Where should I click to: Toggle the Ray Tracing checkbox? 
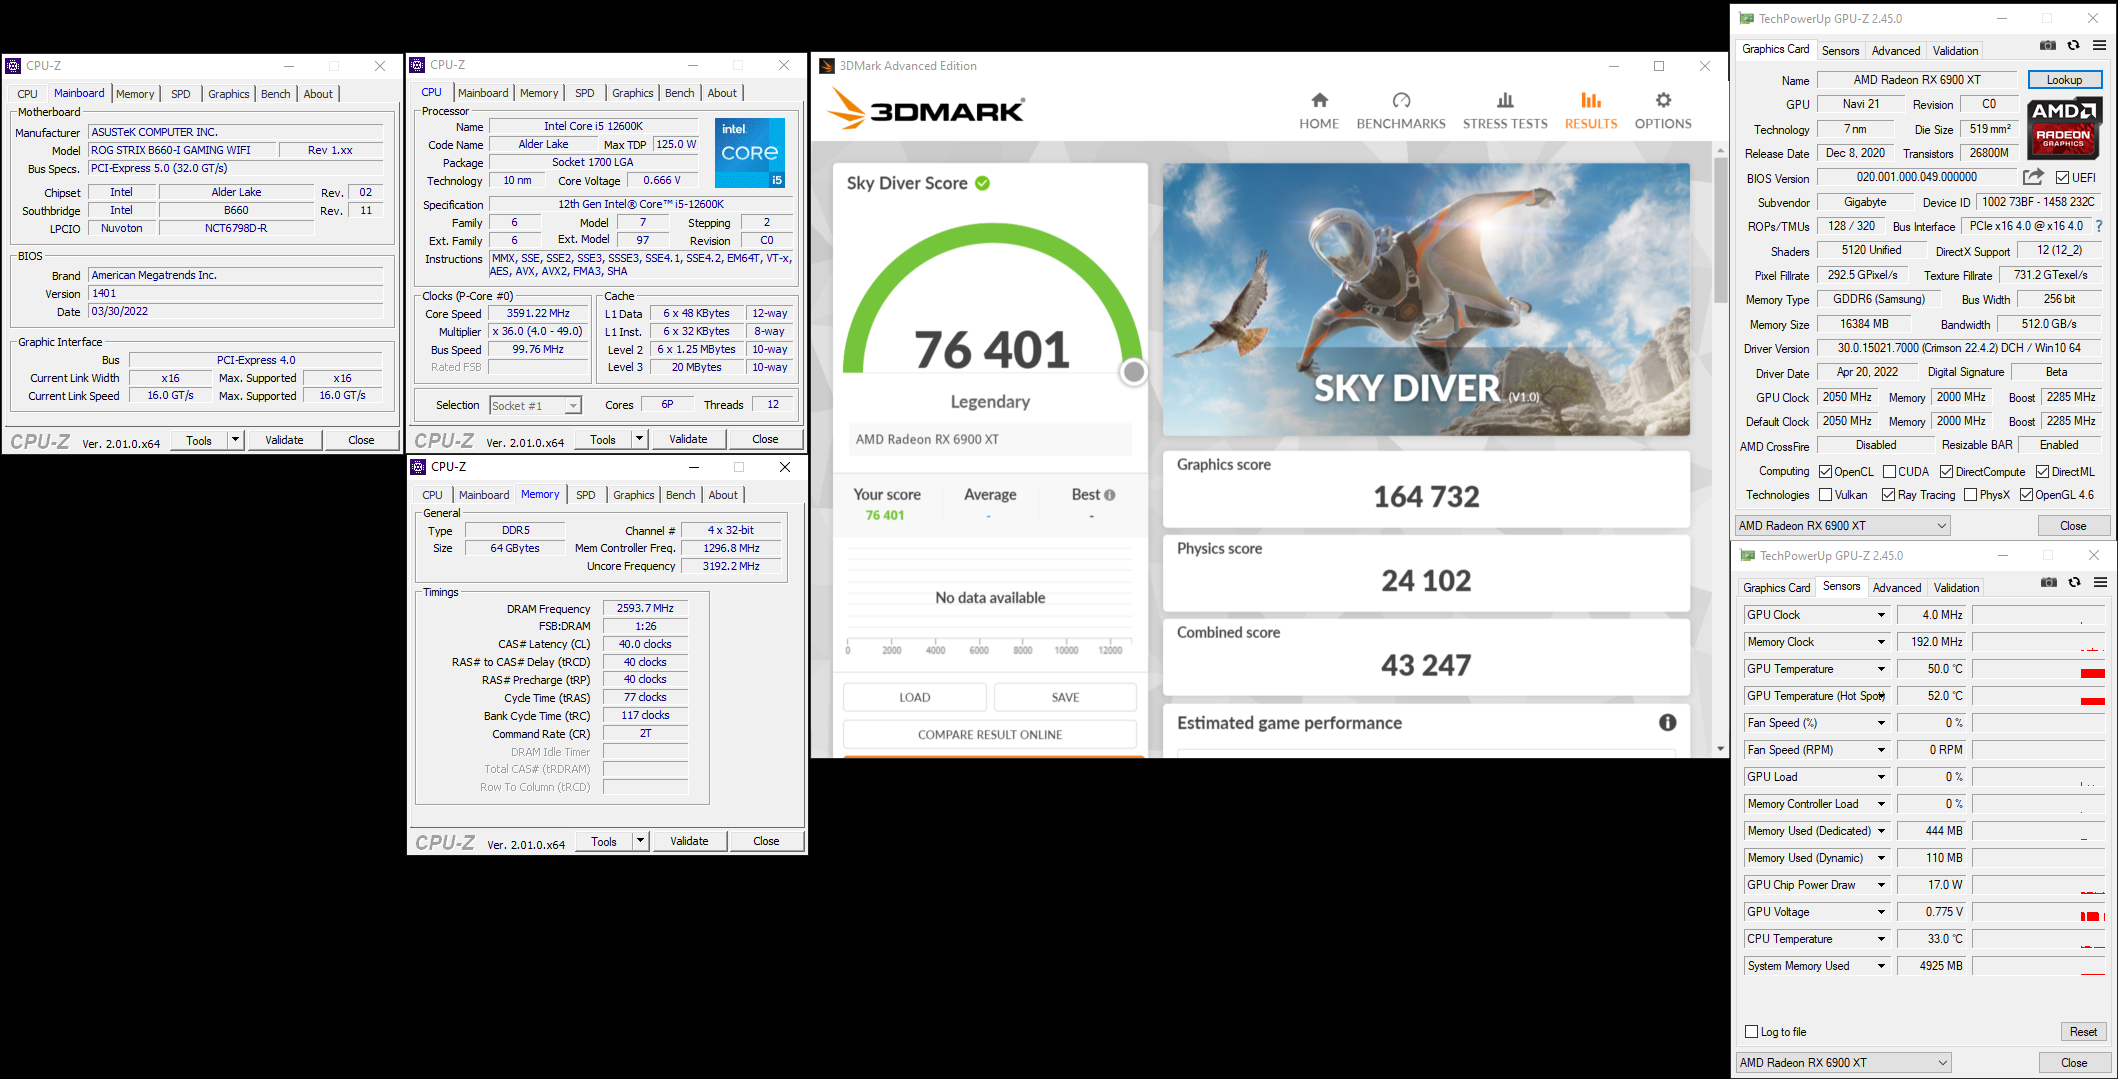(x=1888, y=495)
